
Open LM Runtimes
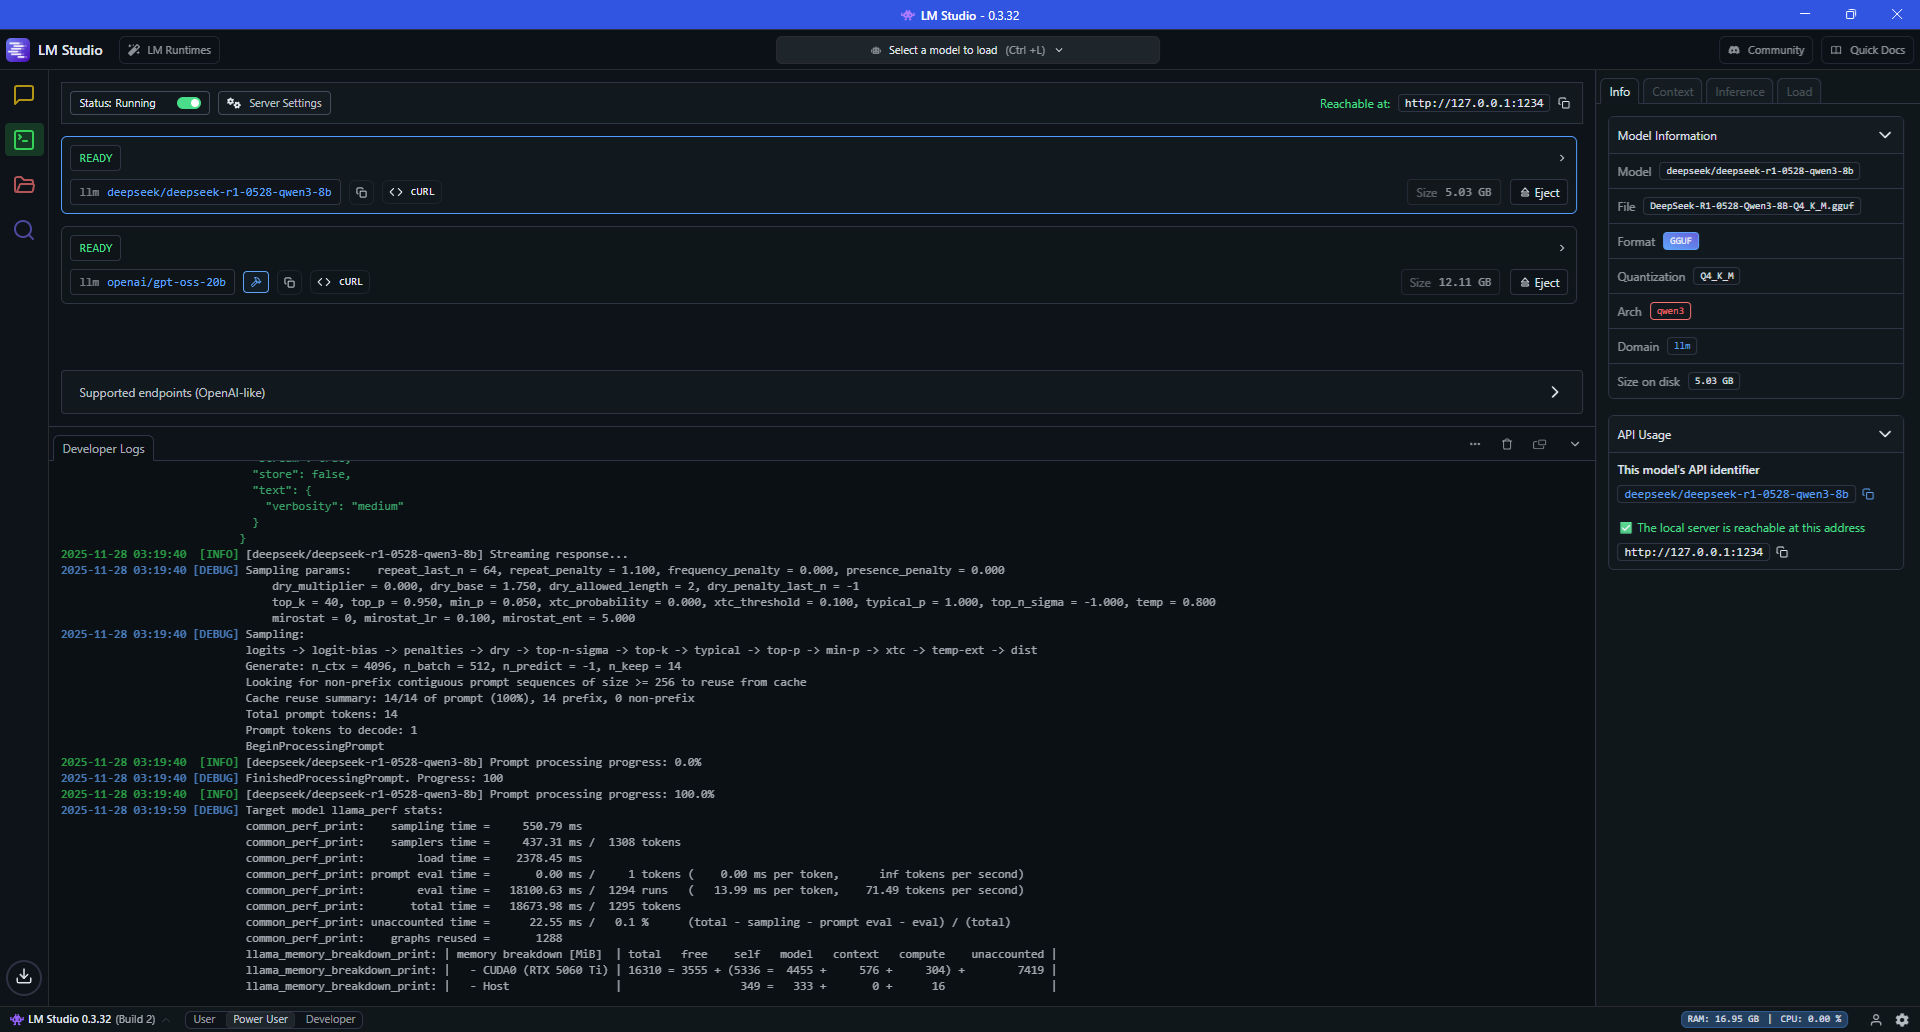pyautogui.click(x=169, y=50)
